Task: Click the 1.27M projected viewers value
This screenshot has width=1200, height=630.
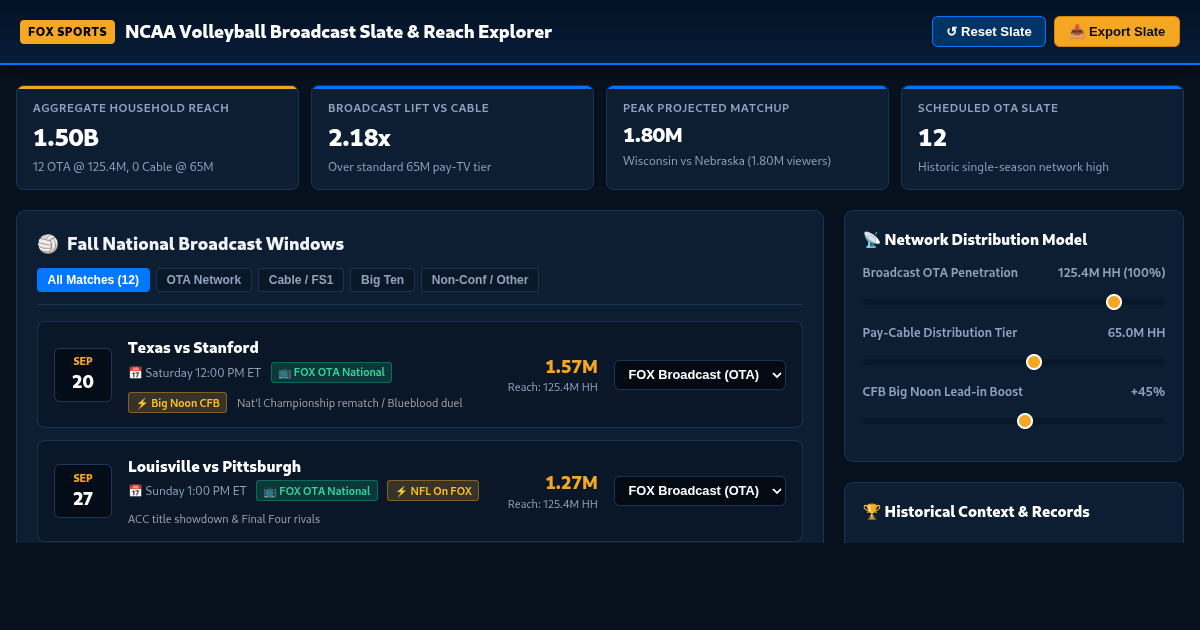Action: (x=571, y=483)
